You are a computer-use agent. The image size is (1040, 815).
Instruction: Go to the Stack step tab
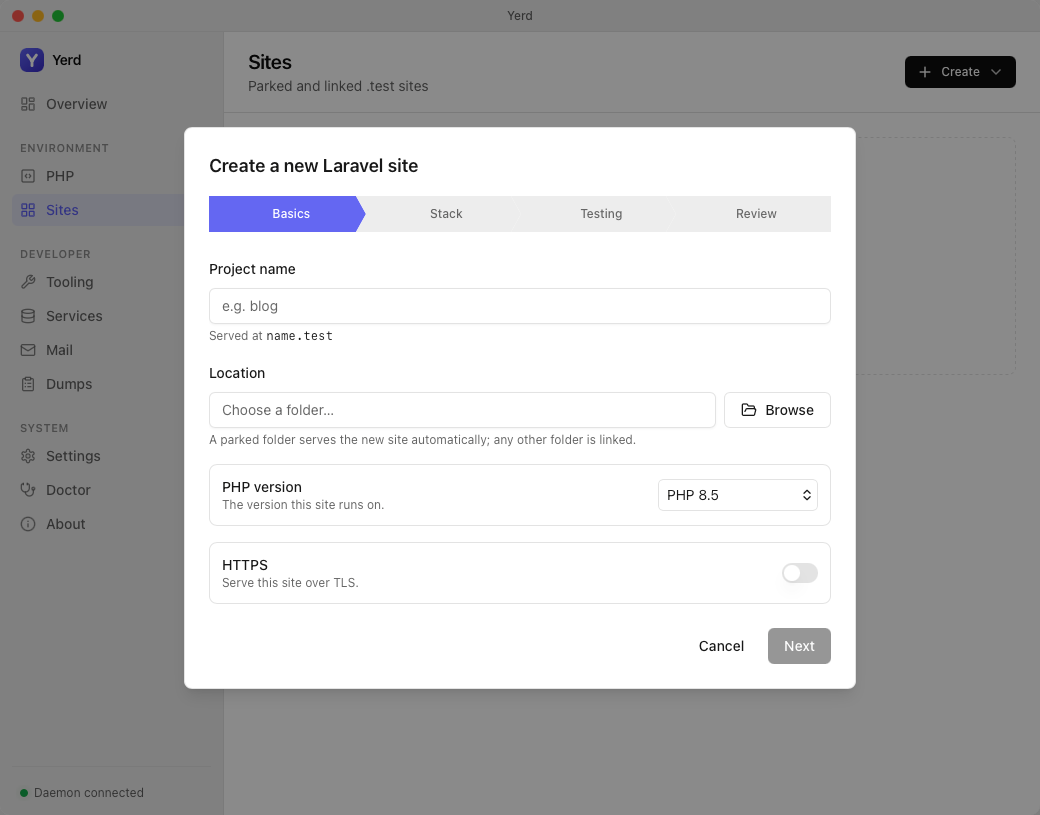click(446, 214)
